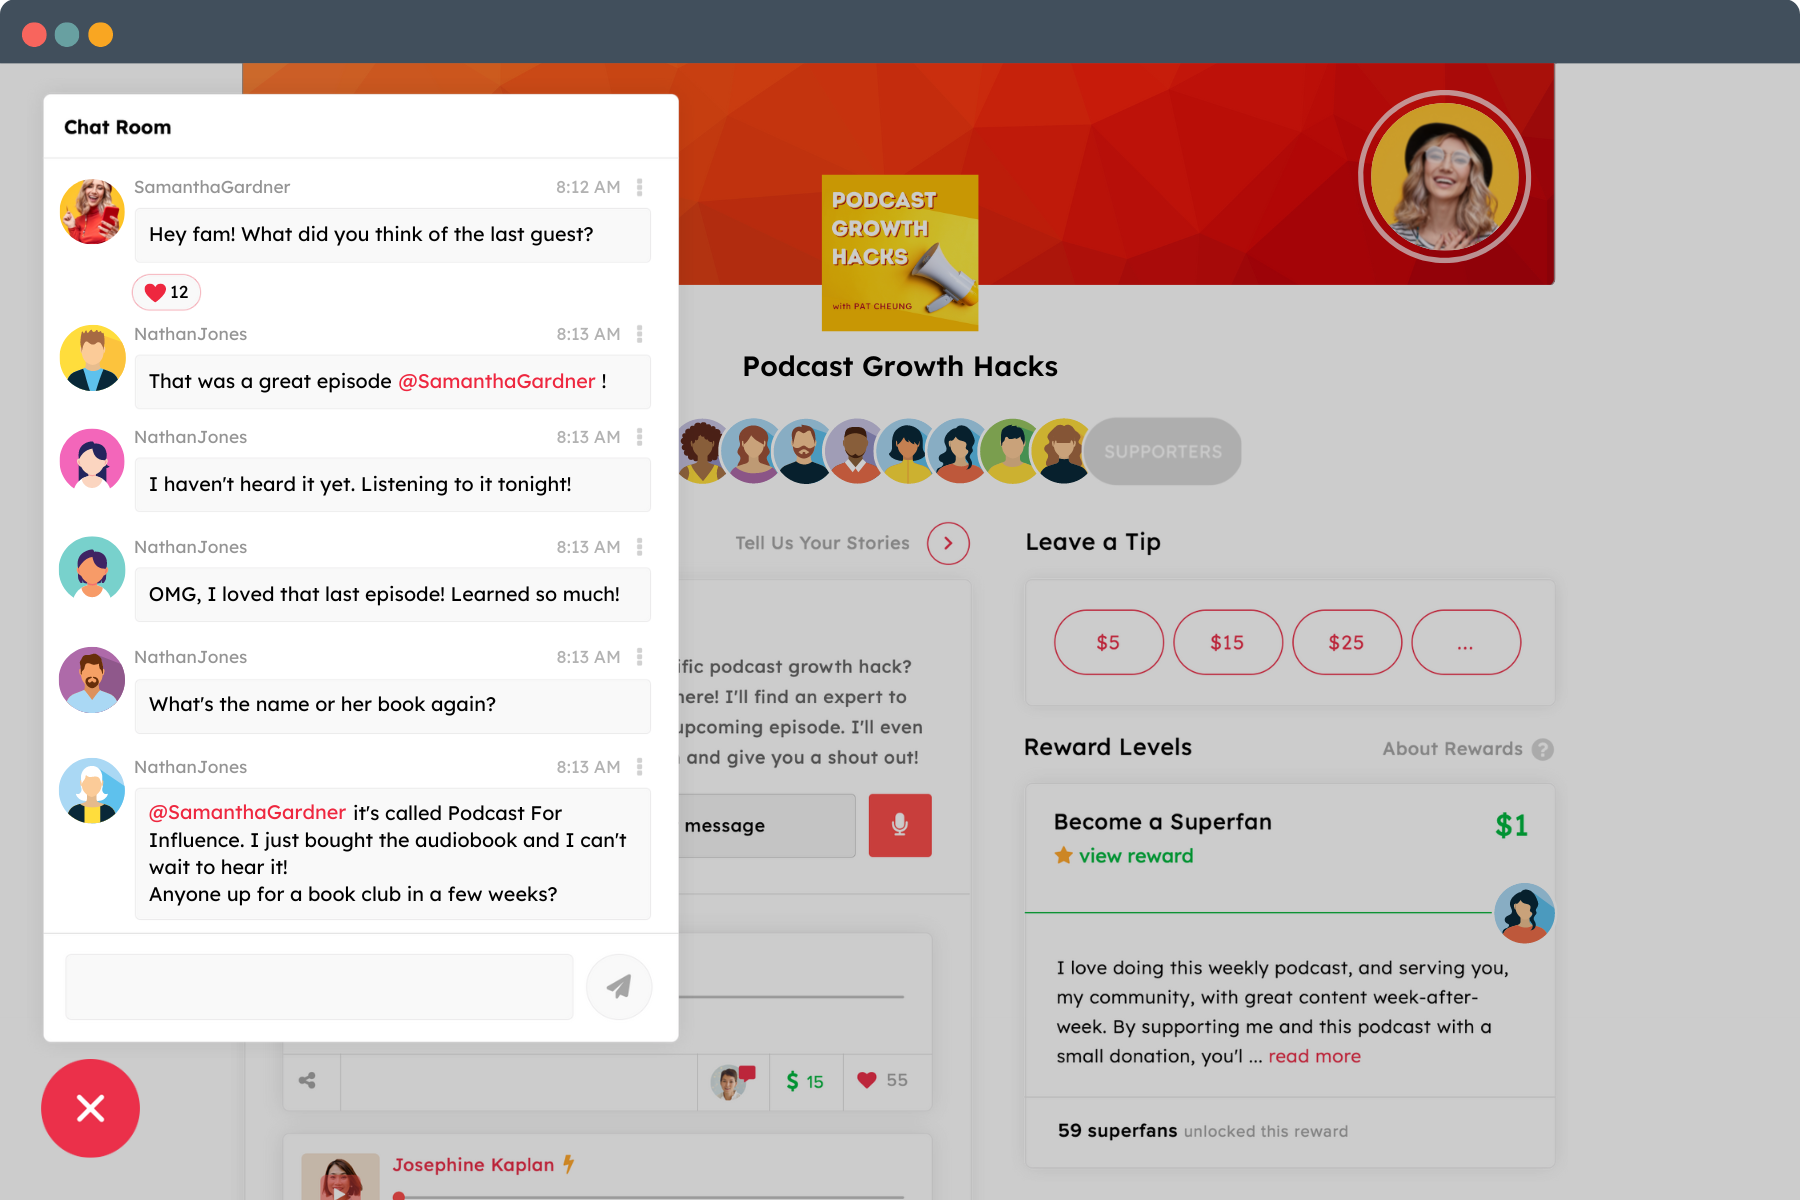This screenshot has height=1200, width=1800.
Task: Click the share icon on the post
Action: 308,1080
